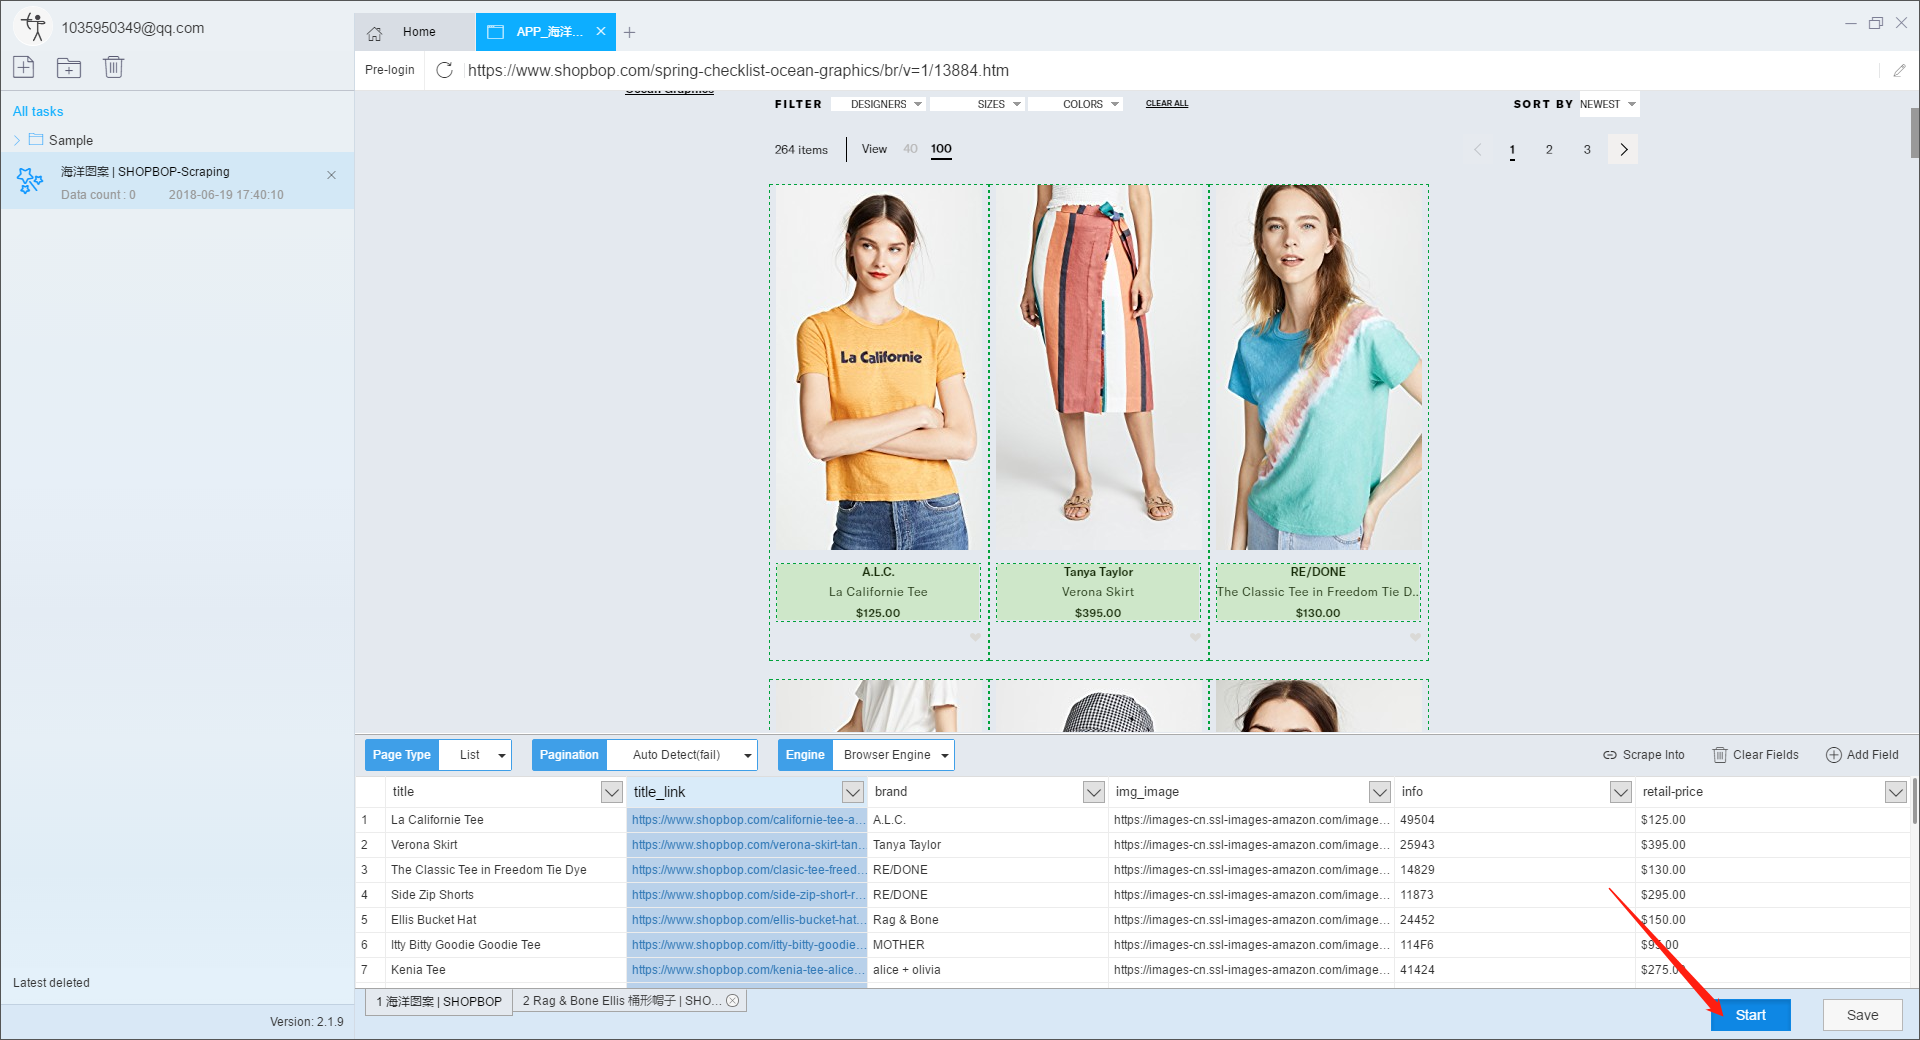Viewport: 1920px width, 1040px height.
Task: Open the Engine Browser Engine dropdown
Action: 894,755
